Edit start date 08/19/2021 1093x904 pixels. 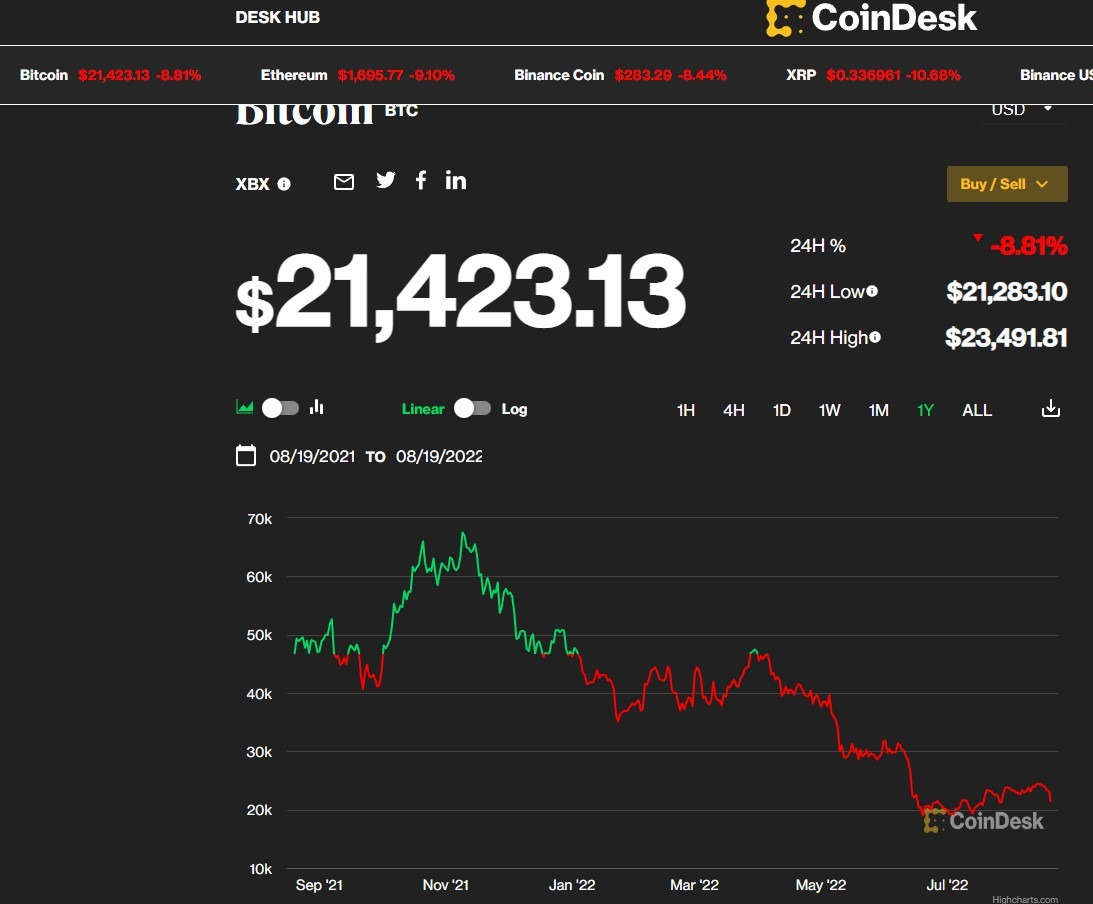[312, 457]
